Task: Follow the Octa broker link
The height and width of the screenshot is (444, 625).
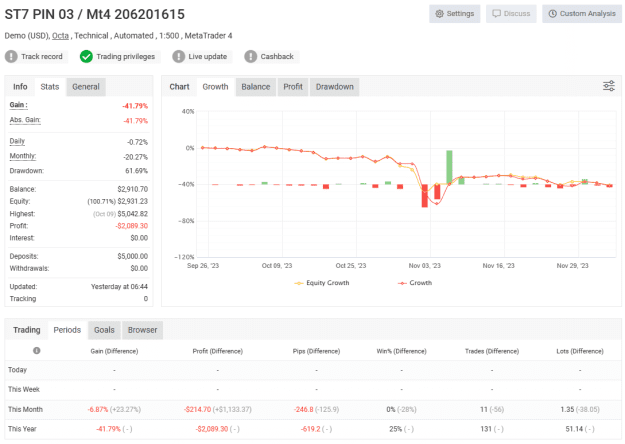Action: 60,36
